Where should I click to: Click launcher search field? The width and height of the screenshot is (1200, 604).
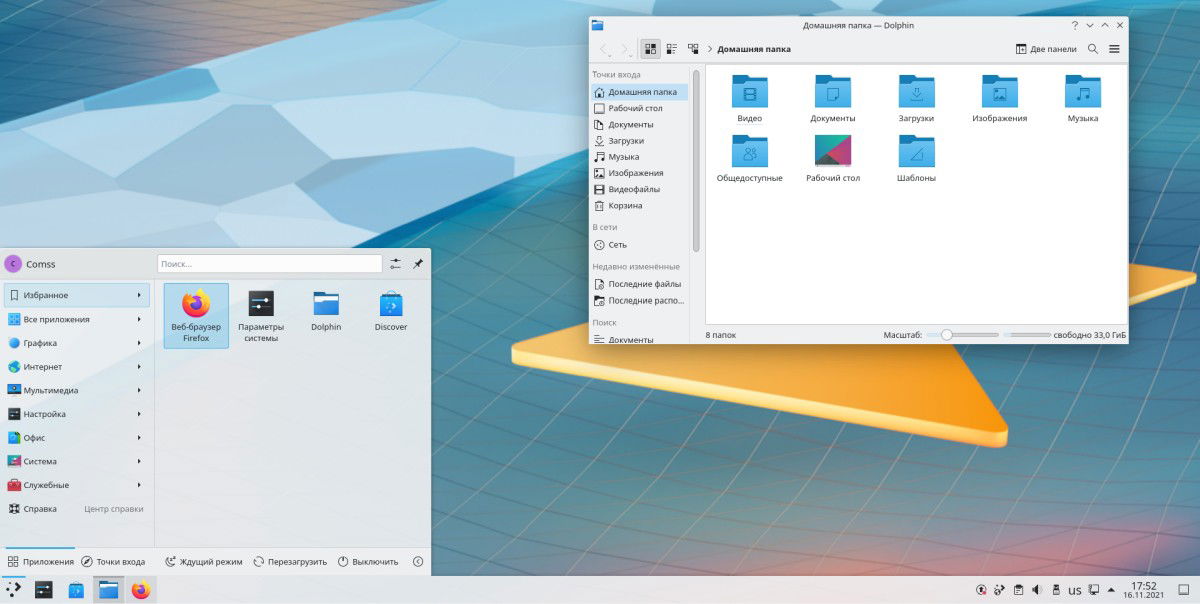pyautogui.click(x=270, y=264)
